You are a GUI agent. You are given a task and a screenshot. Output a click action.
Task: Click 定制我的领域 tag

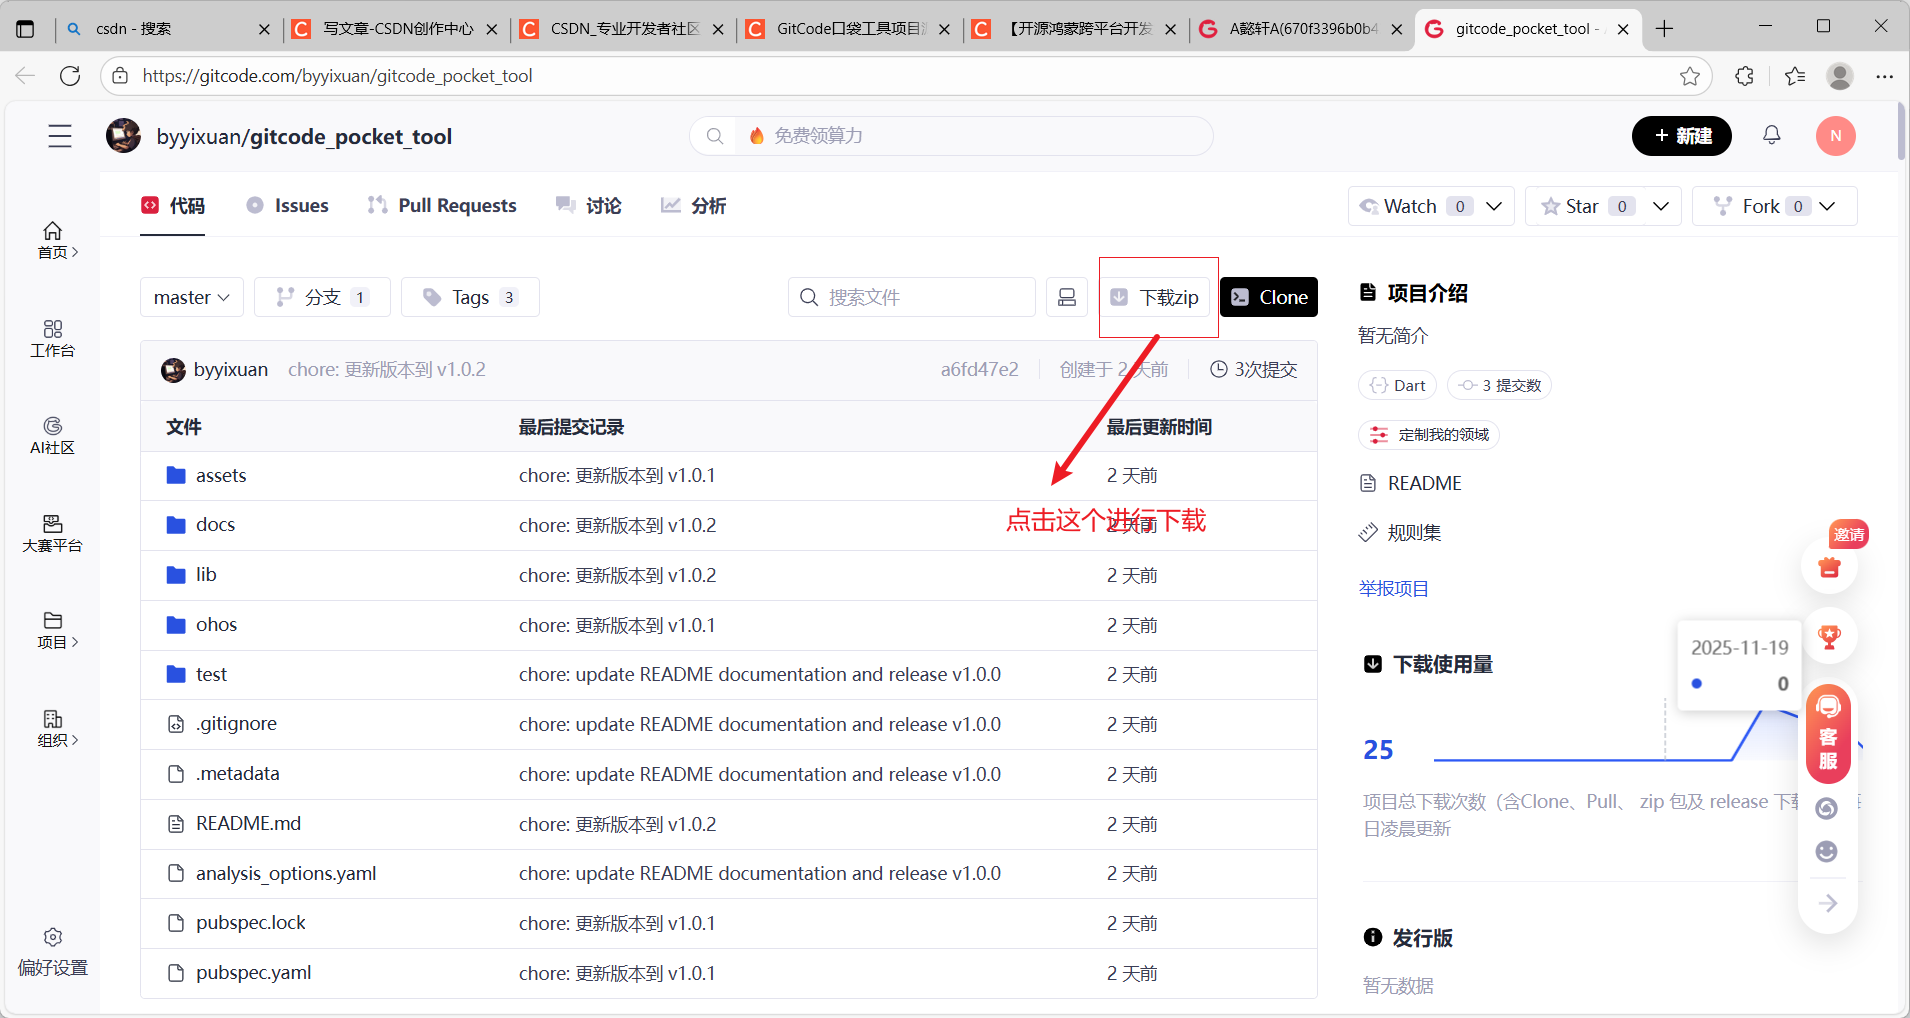[1429, 435]
